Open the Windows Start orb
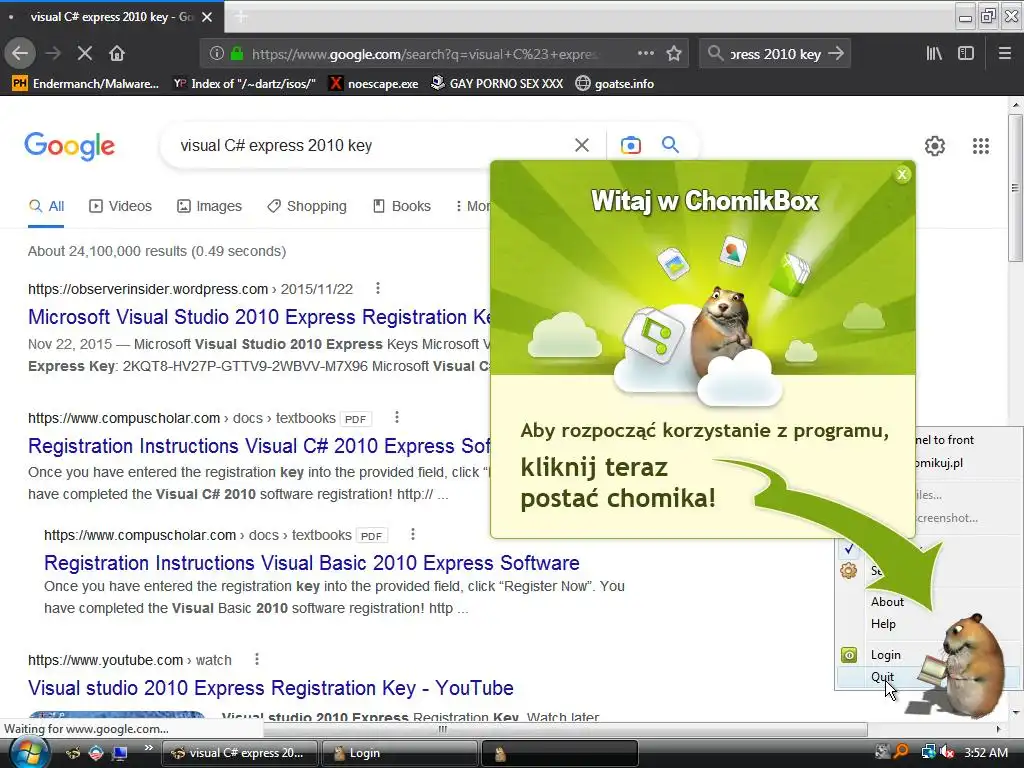 tap(29, 753)
